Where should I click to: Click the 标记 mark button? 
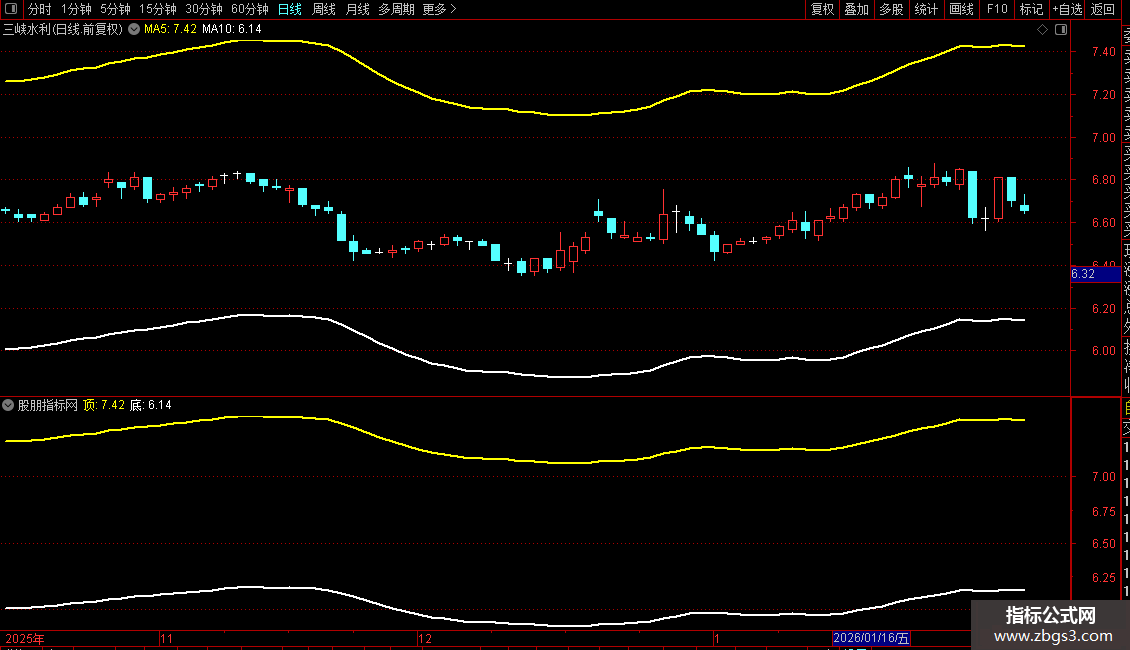pos(1031,9)
